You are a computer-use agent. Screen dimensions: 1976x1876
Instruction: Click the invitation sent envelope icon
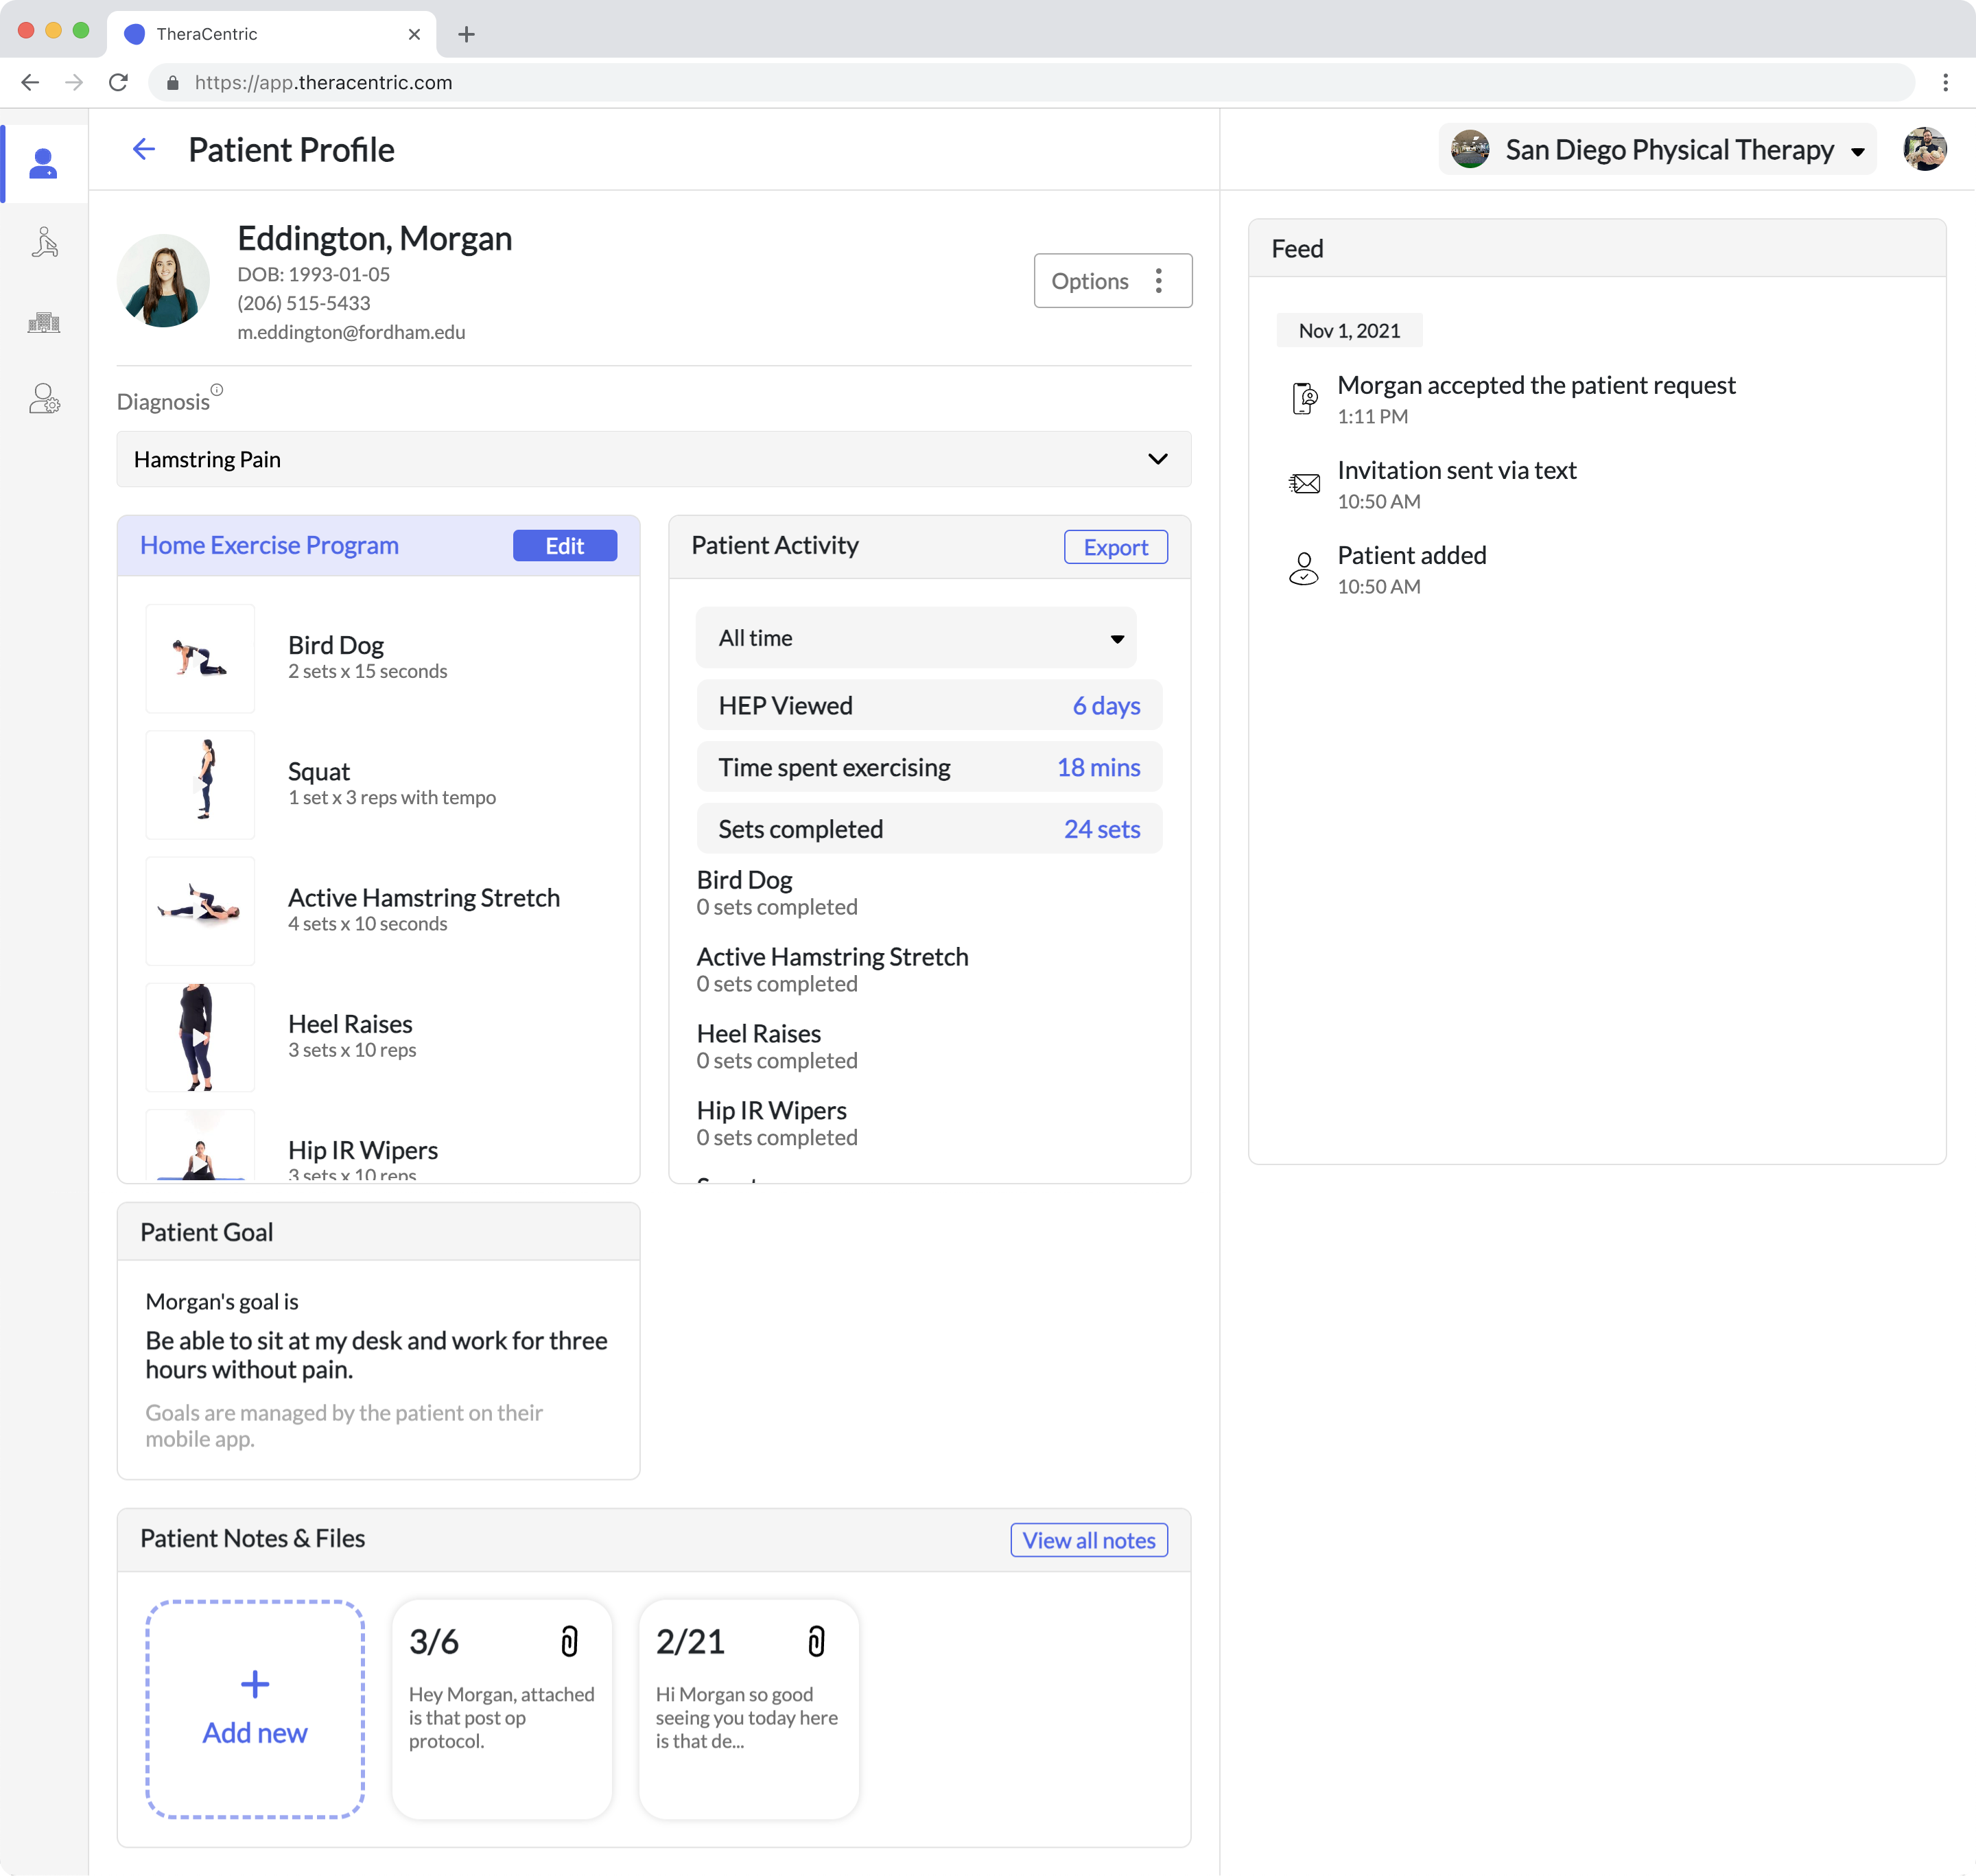click(x=1304, y=484)
